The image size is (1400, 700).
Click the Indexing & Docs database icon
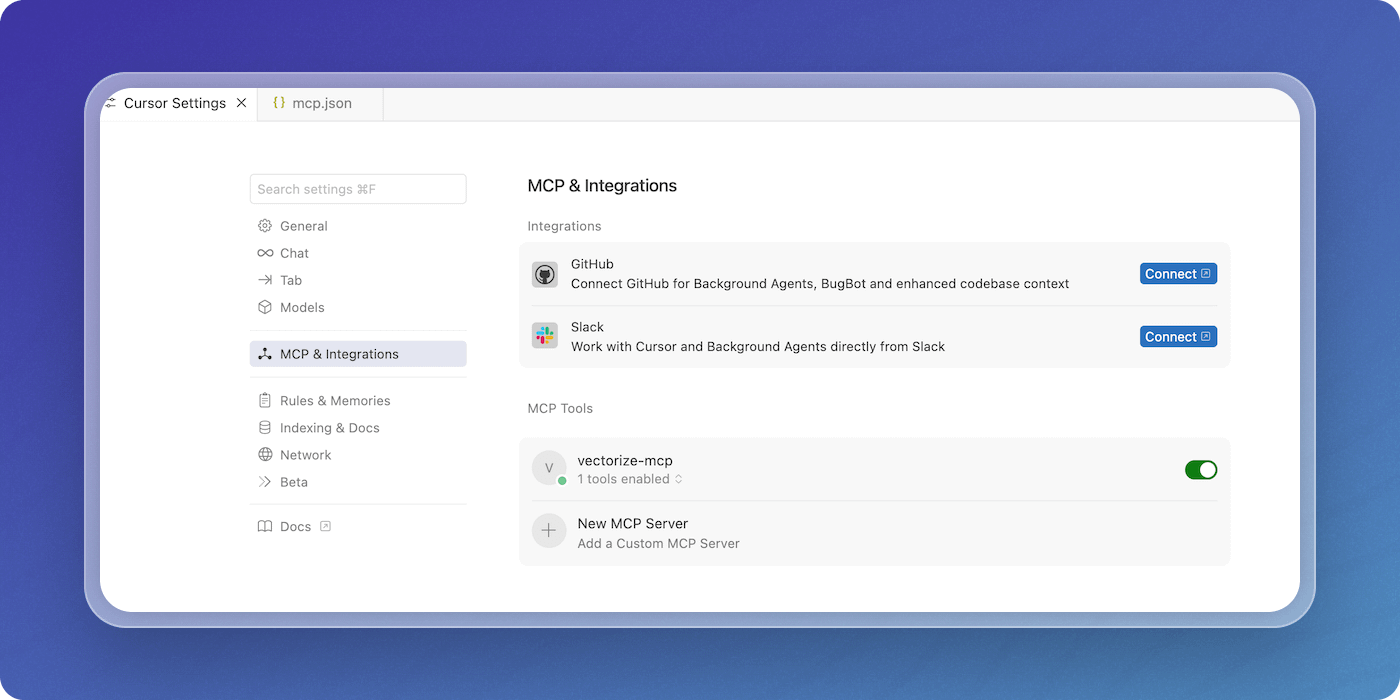pyautogui.click(x=265, y=427)
